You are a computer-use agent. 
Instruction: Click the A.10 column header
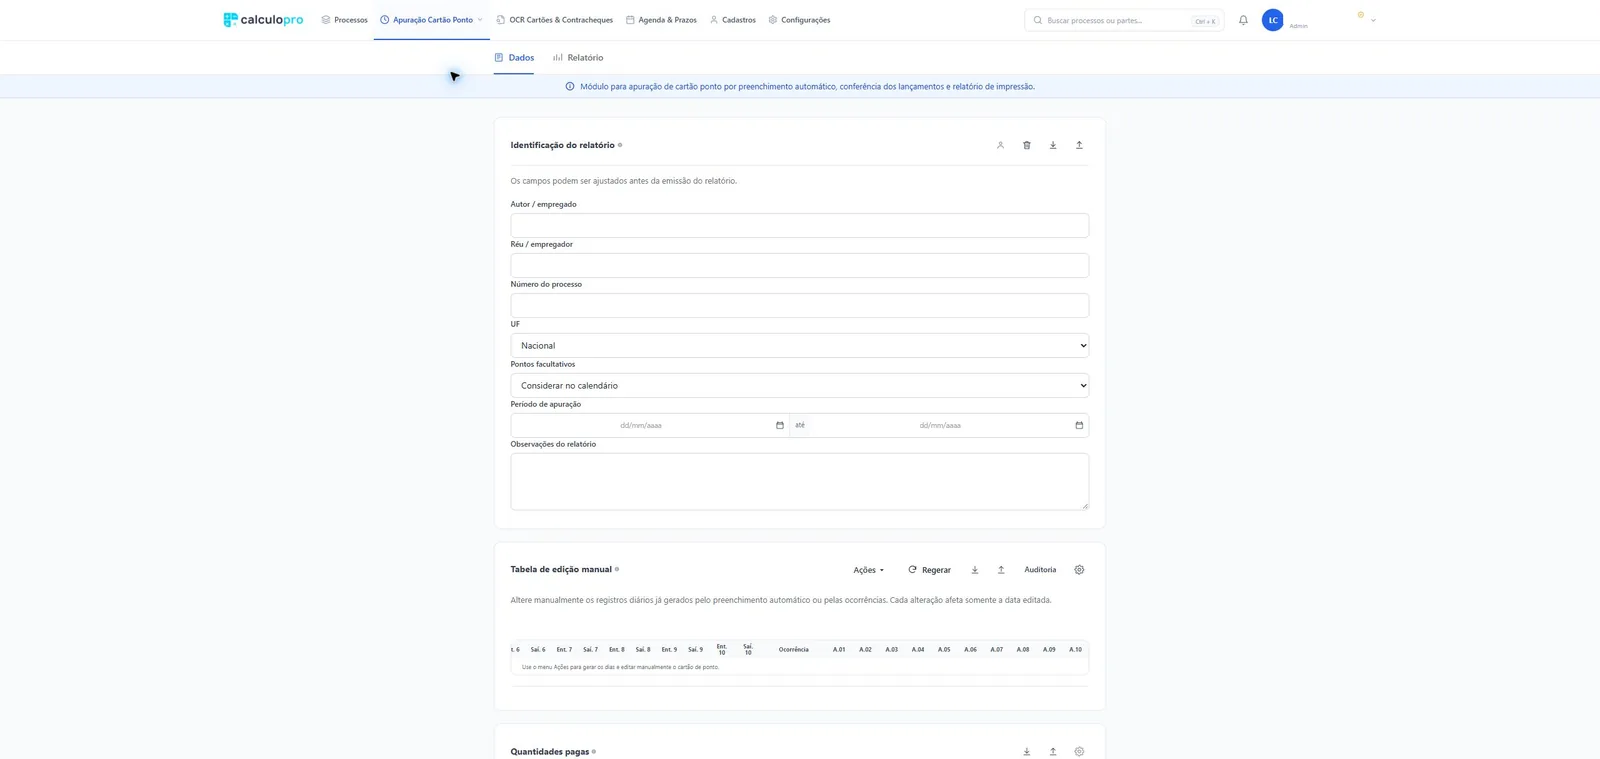point(1075,650)
